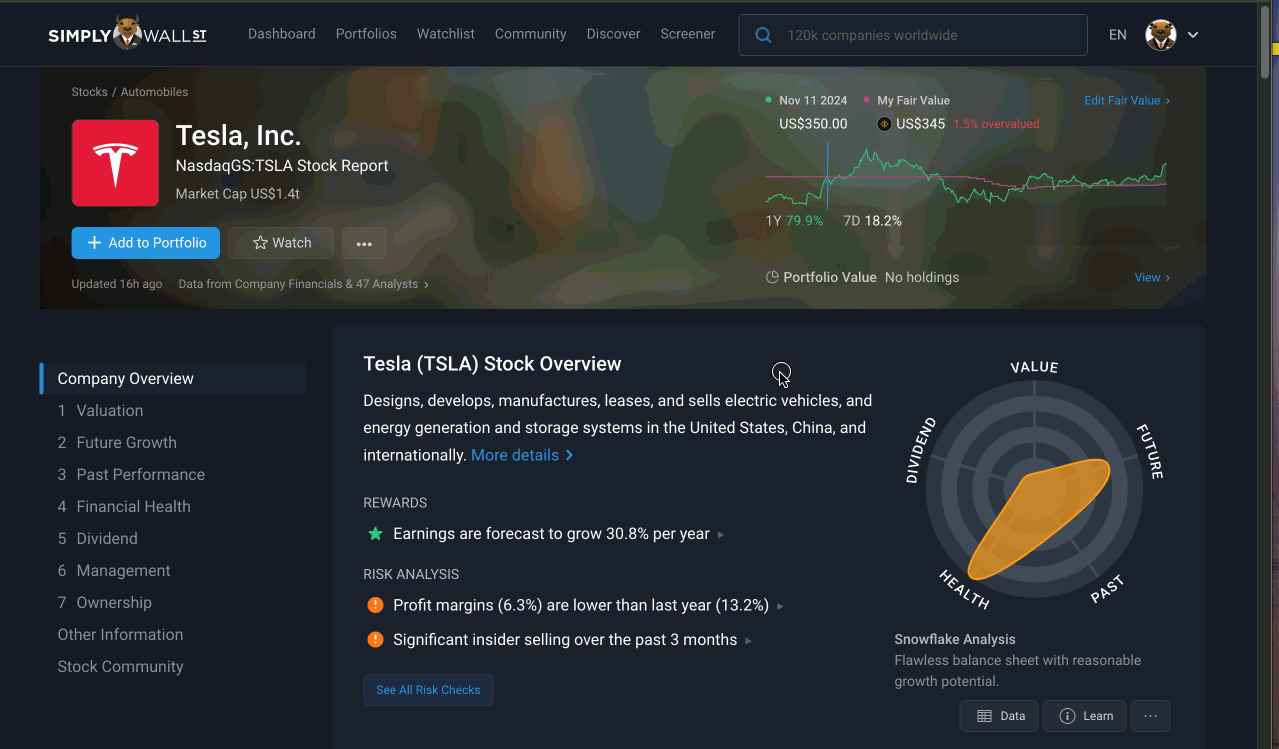Viewport: 1279px width, 749px height.
Task: Click the 7D 18.2% return text
Action: click(x=873, y=221)
